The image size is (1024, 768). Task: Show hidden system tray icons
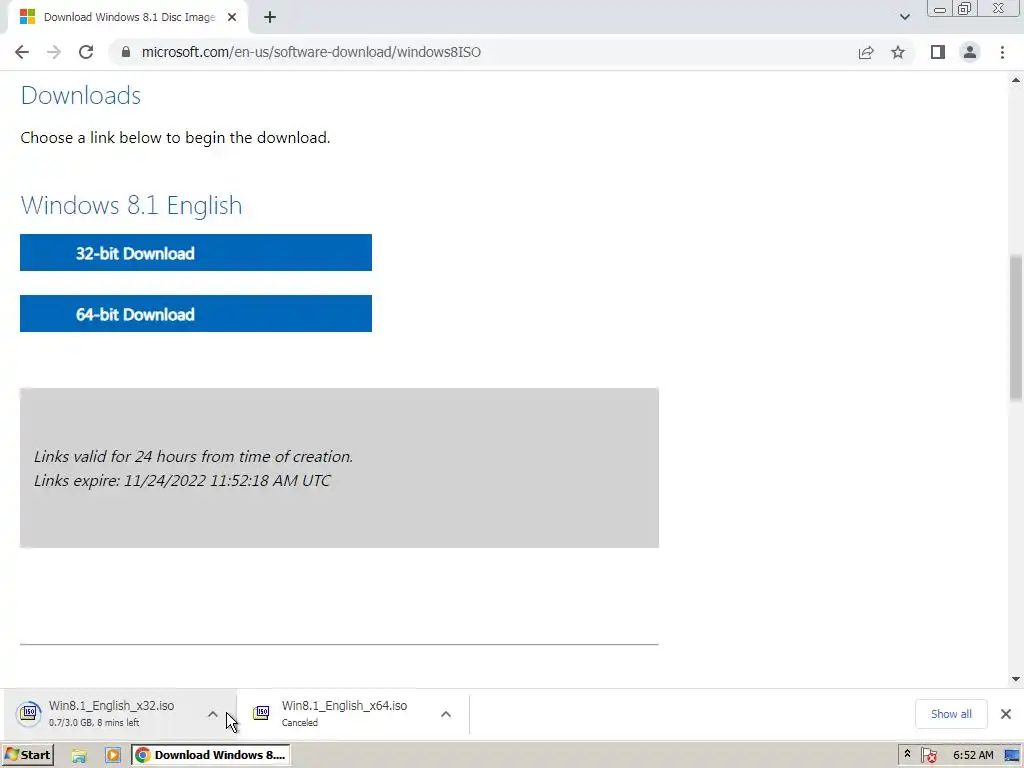[907, 754]
